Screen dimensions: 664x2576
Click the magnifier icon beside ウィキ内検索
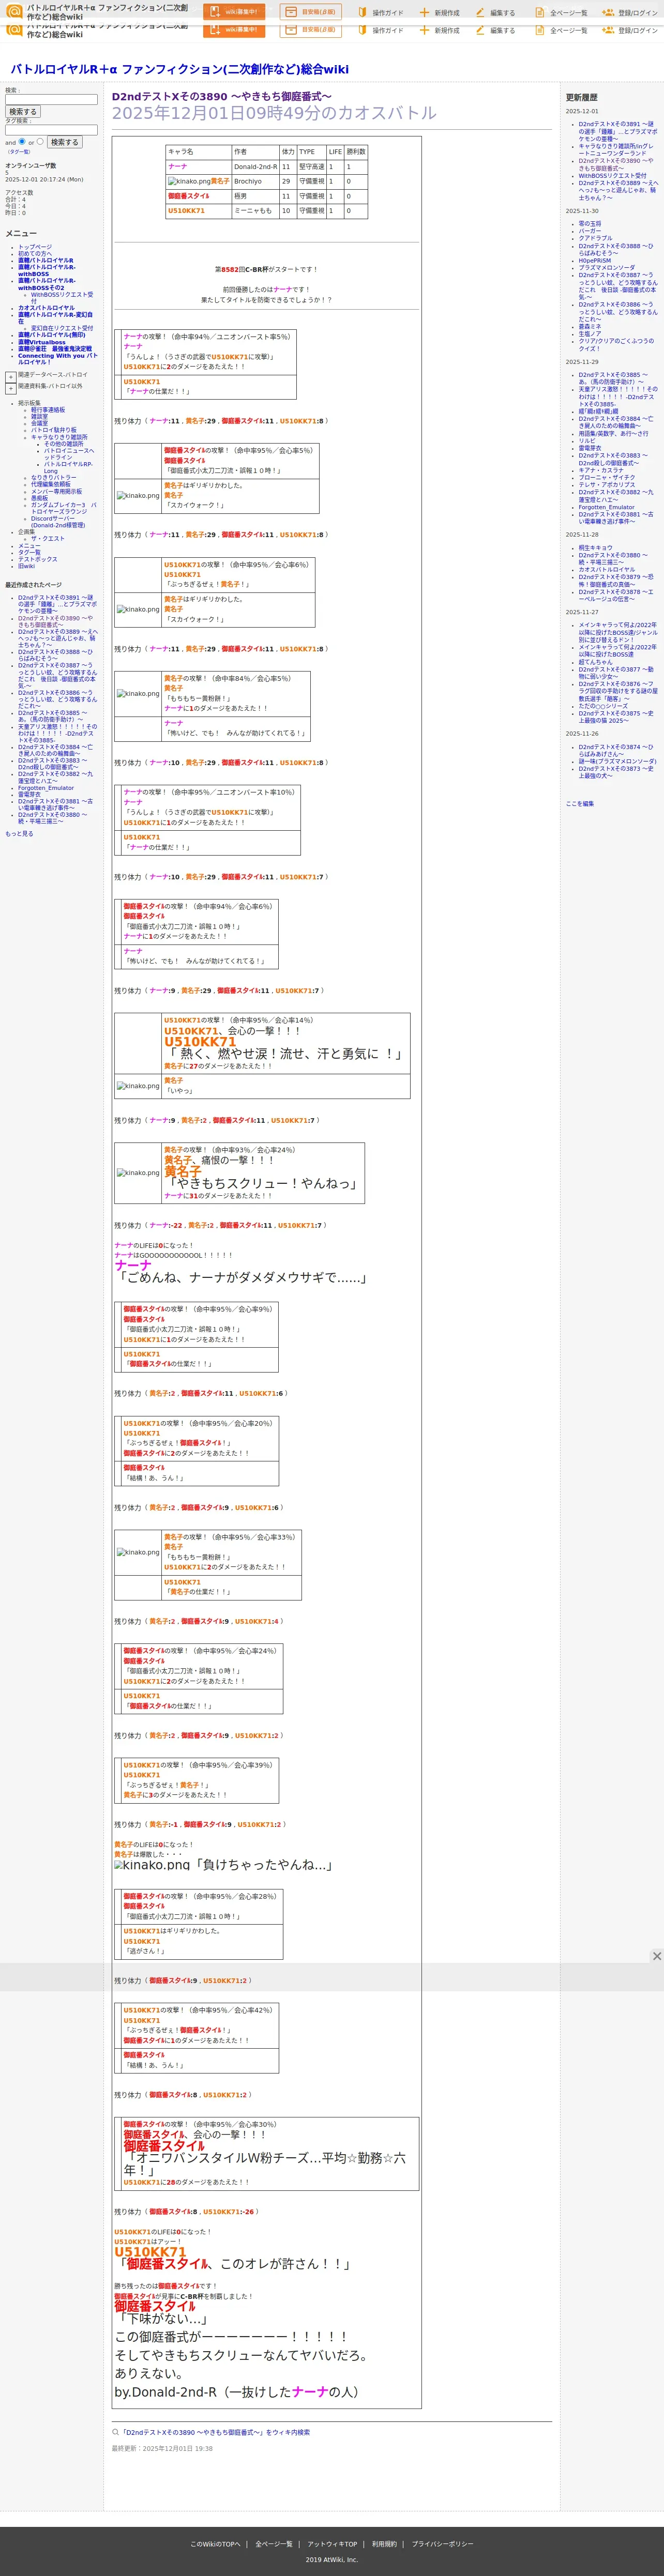pyautogui.click(x=115, y=2432)
